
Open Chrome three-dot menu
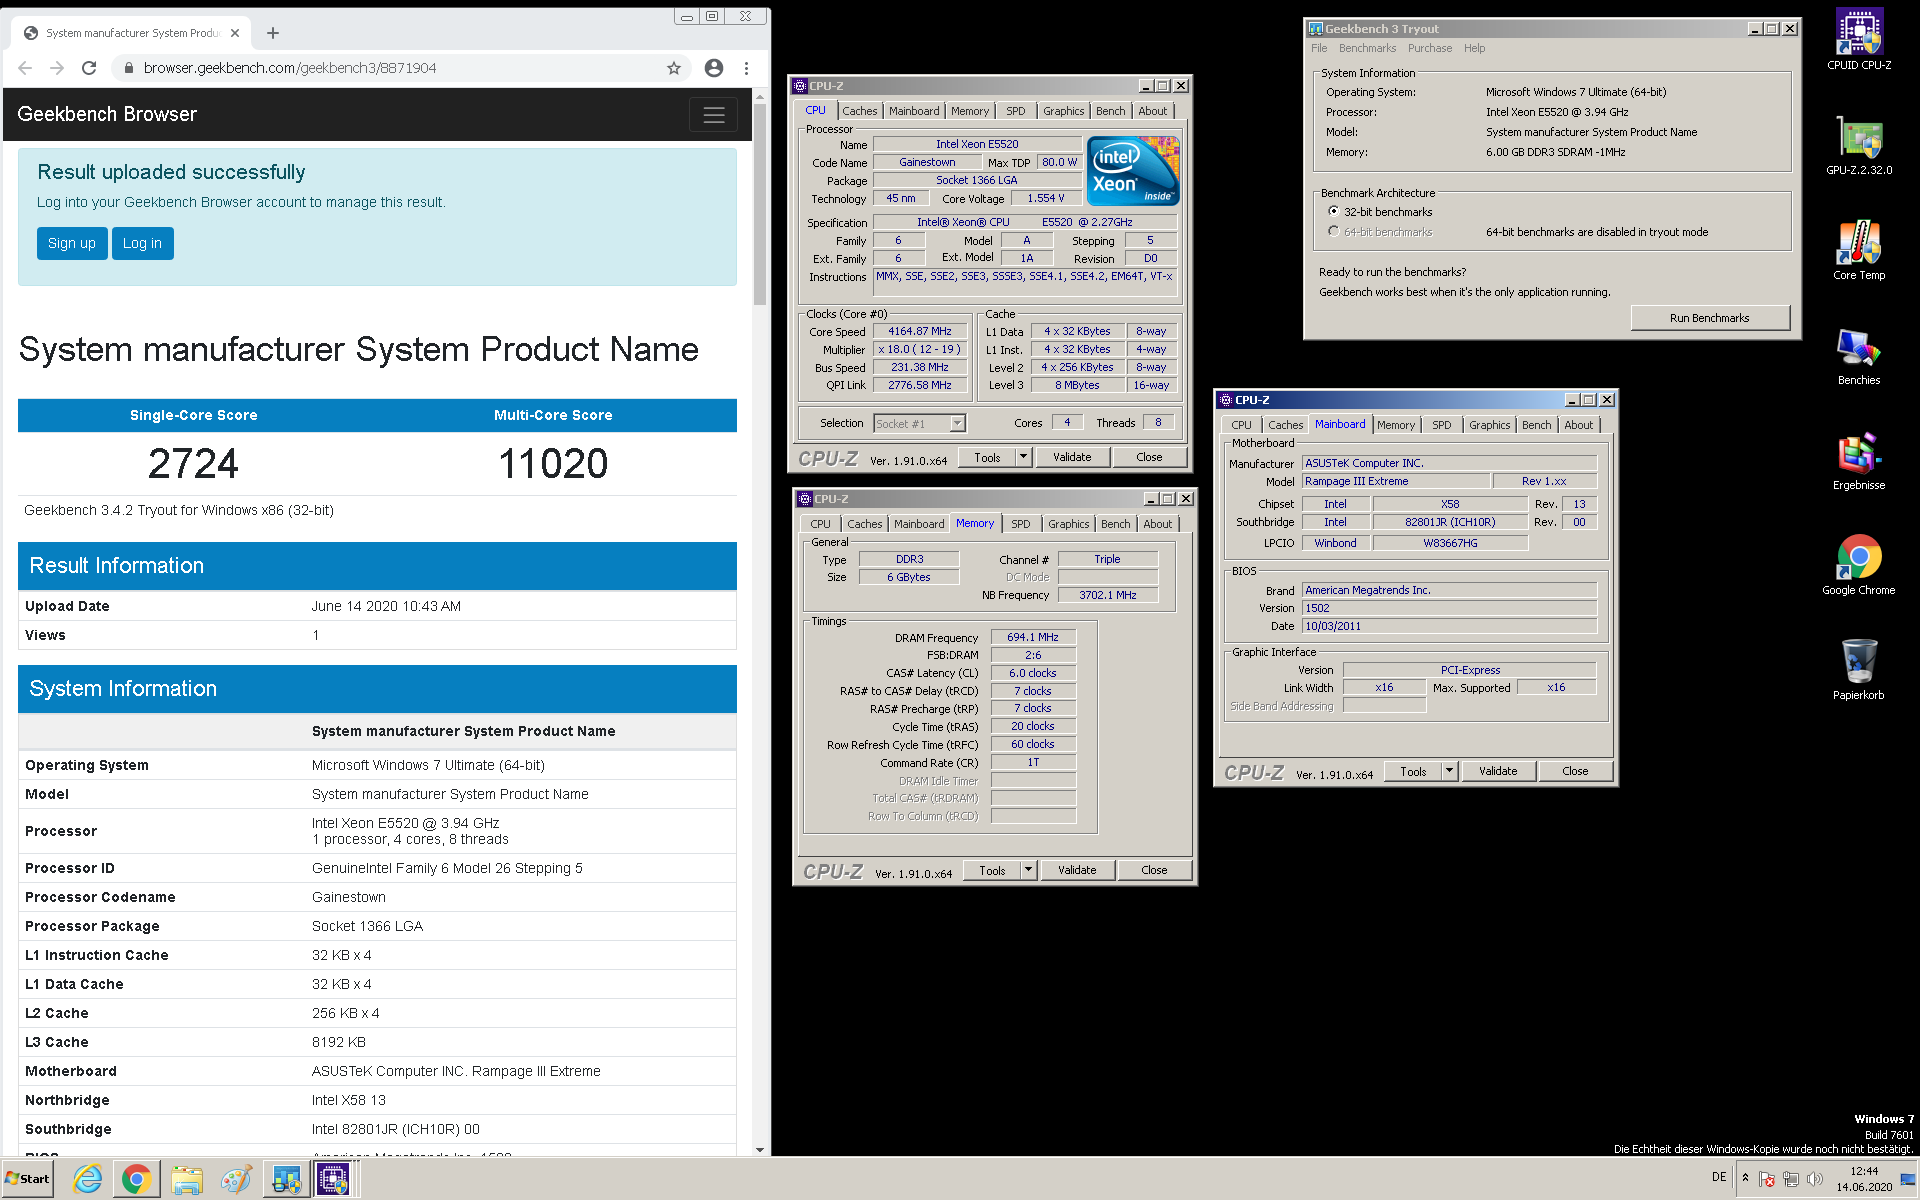pos(746,68)
